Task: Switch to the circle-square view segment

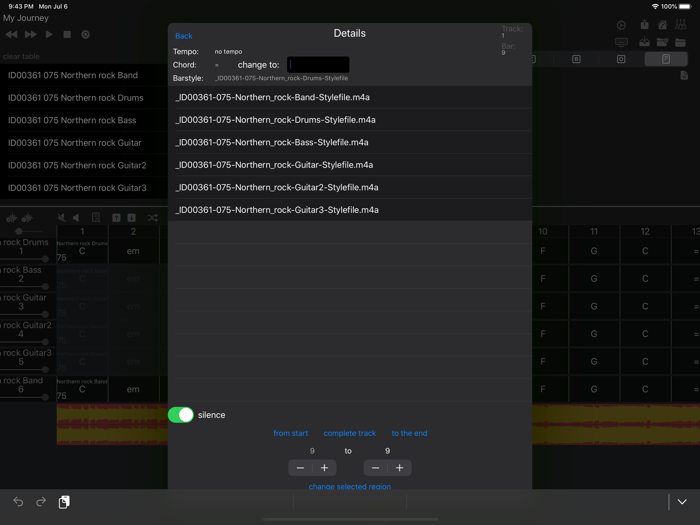Action: 621,59
